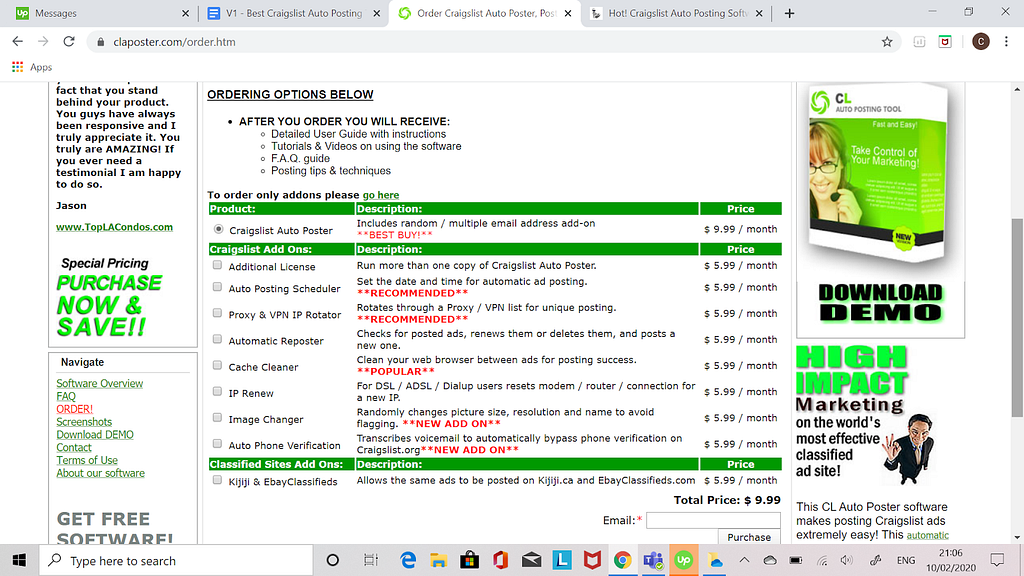Open www.TopLACondos.com link
Screen dimensions: 1024x576
click(114, 227)
